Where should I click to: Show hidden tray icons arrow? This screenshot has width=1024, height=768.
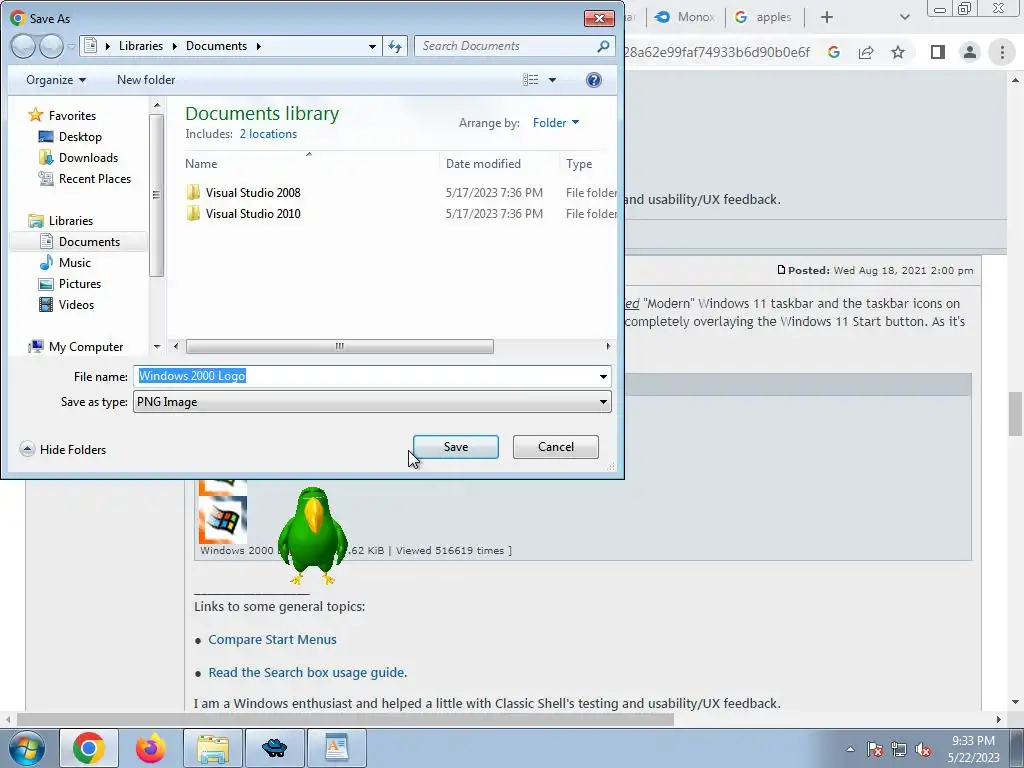(x=850, y=749)
